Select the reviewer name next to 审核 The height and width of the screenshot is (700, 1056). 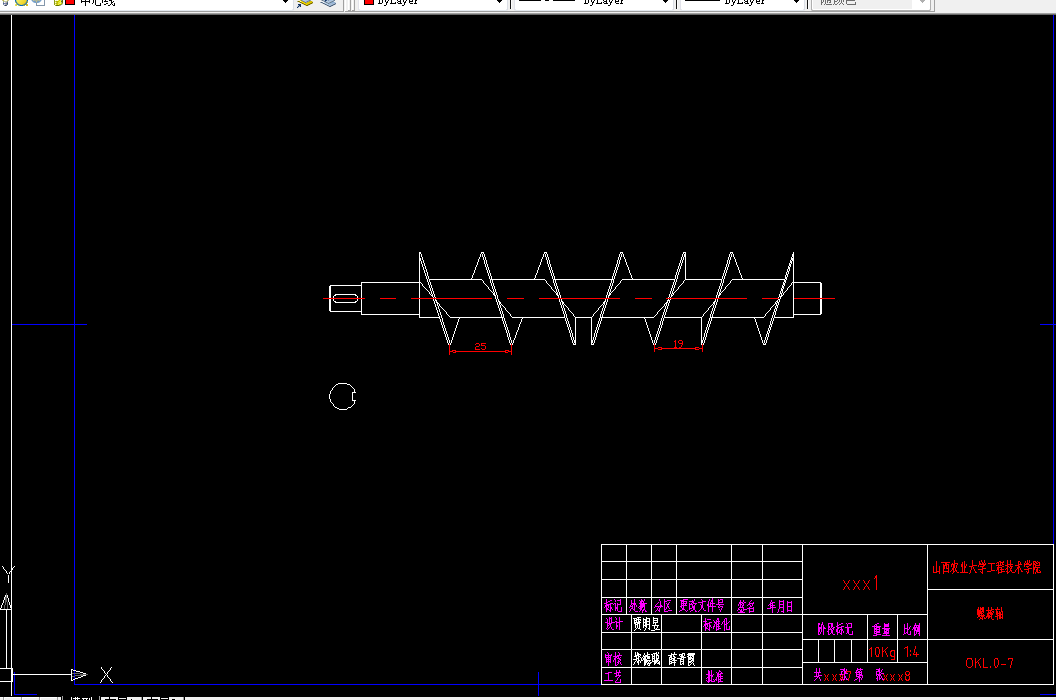pyautogui.click(x=647, y=659)
